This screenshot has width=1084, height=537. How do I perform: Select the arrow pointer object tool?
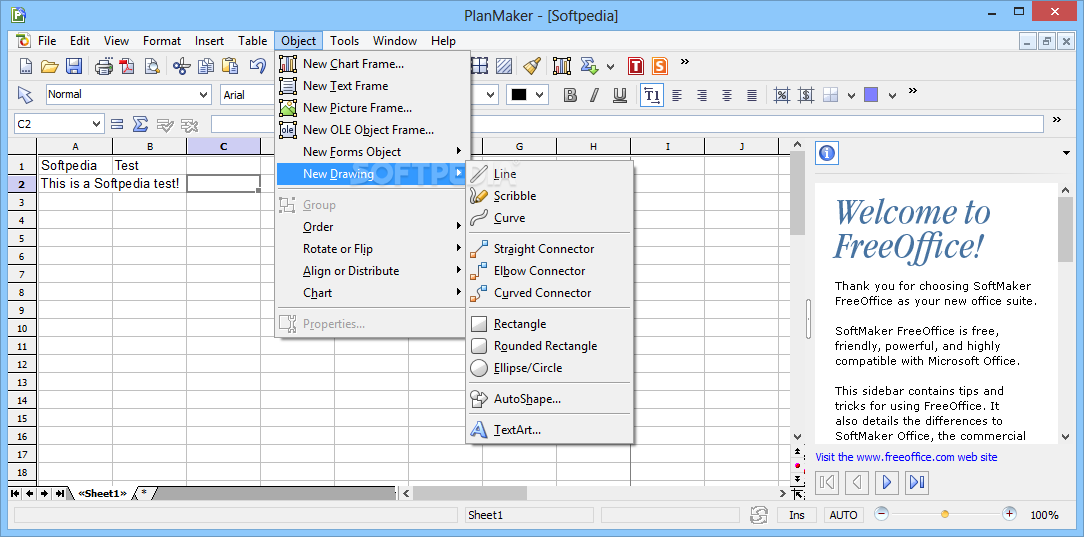pyautogui.click(x=25, y=95)
